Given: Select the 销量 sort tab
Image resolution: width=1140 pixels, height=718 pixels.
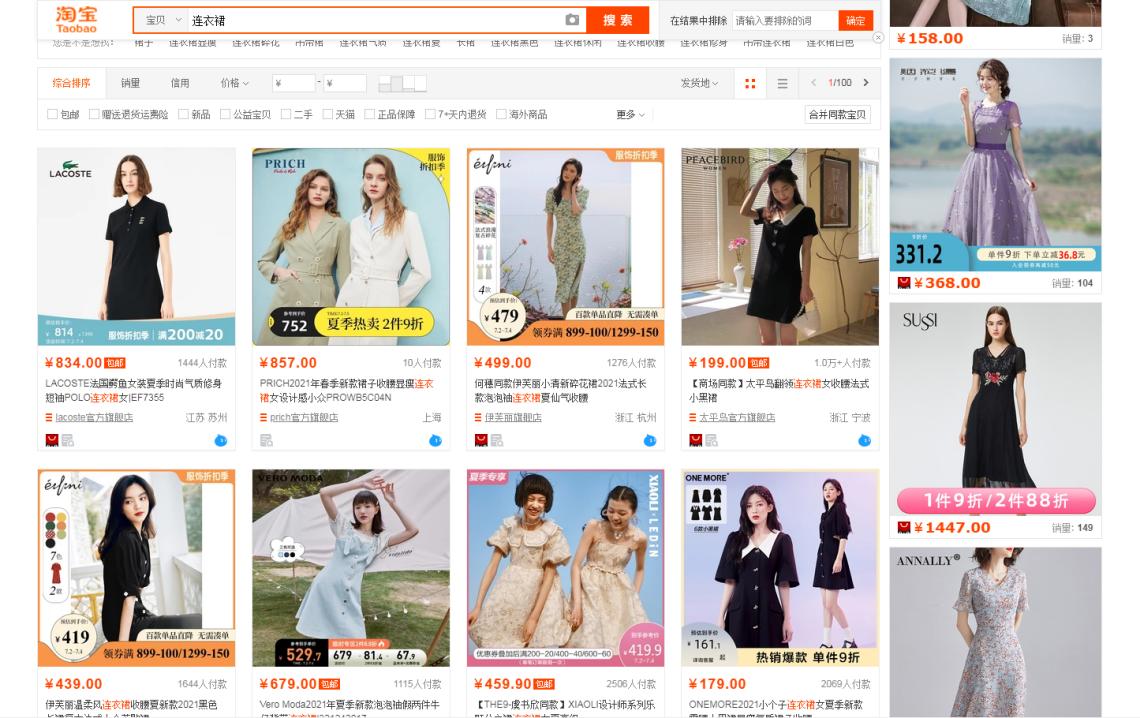Looking at the screenshot, I should tap(130, 84).
